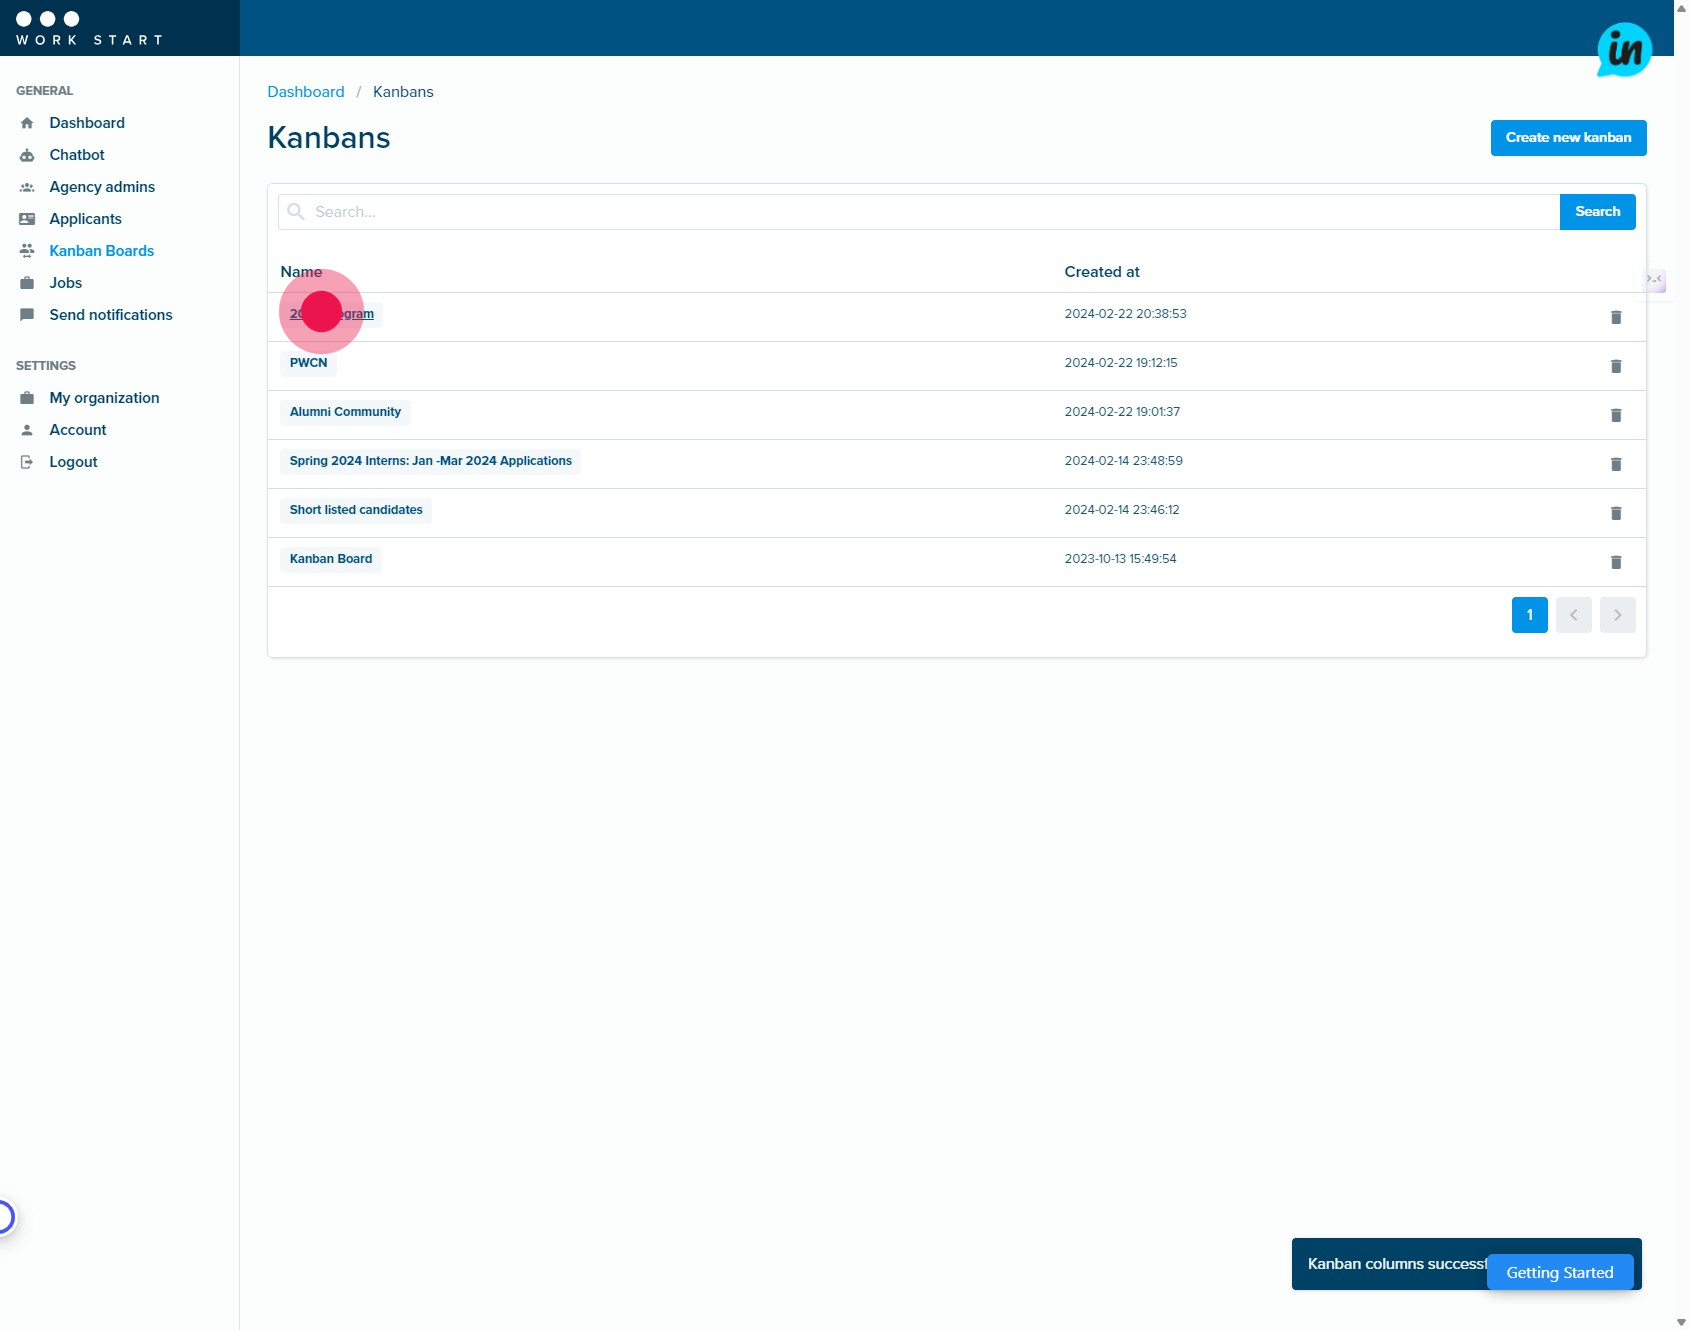Open the Alumni Community kanban
1689x1330 pixels.
345,412
